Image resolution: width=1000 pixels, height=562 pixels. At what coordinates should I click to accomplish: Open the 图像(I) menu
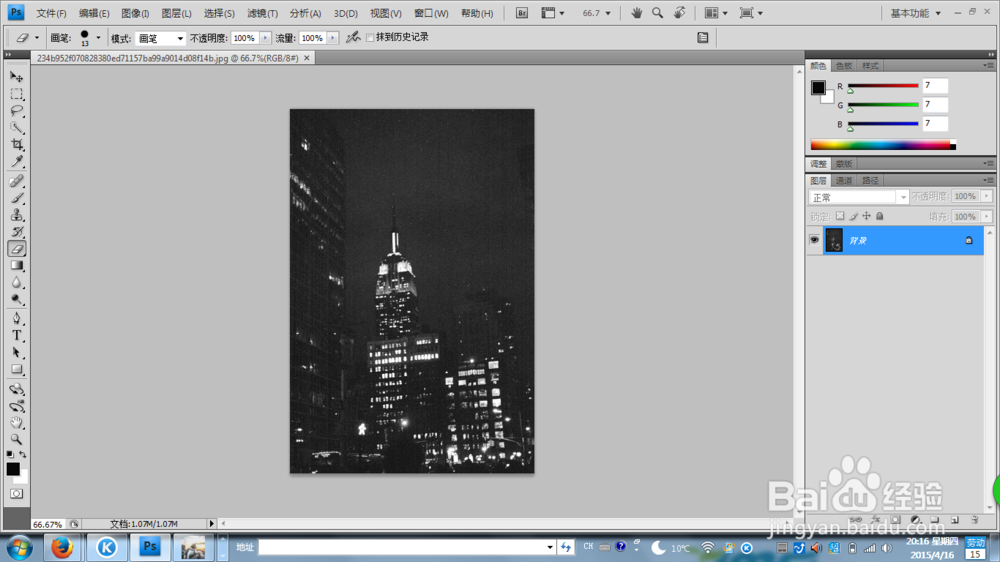coord(135,13)
